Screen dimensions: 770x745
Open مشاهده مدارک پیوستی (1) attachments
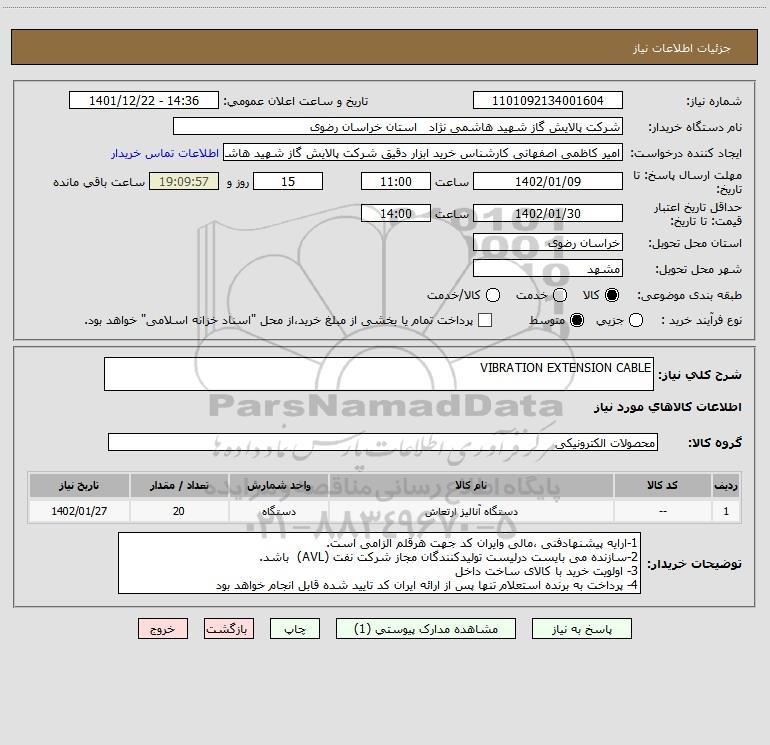pos(426,629)
